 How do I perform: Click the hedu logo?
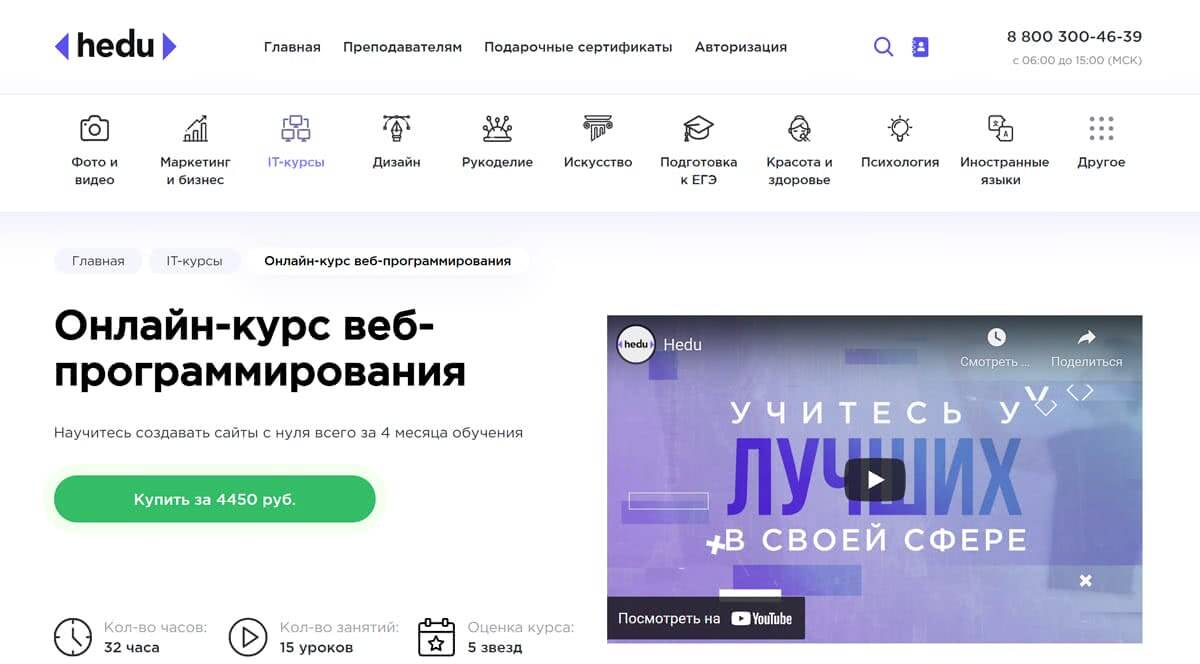[116, 46]
